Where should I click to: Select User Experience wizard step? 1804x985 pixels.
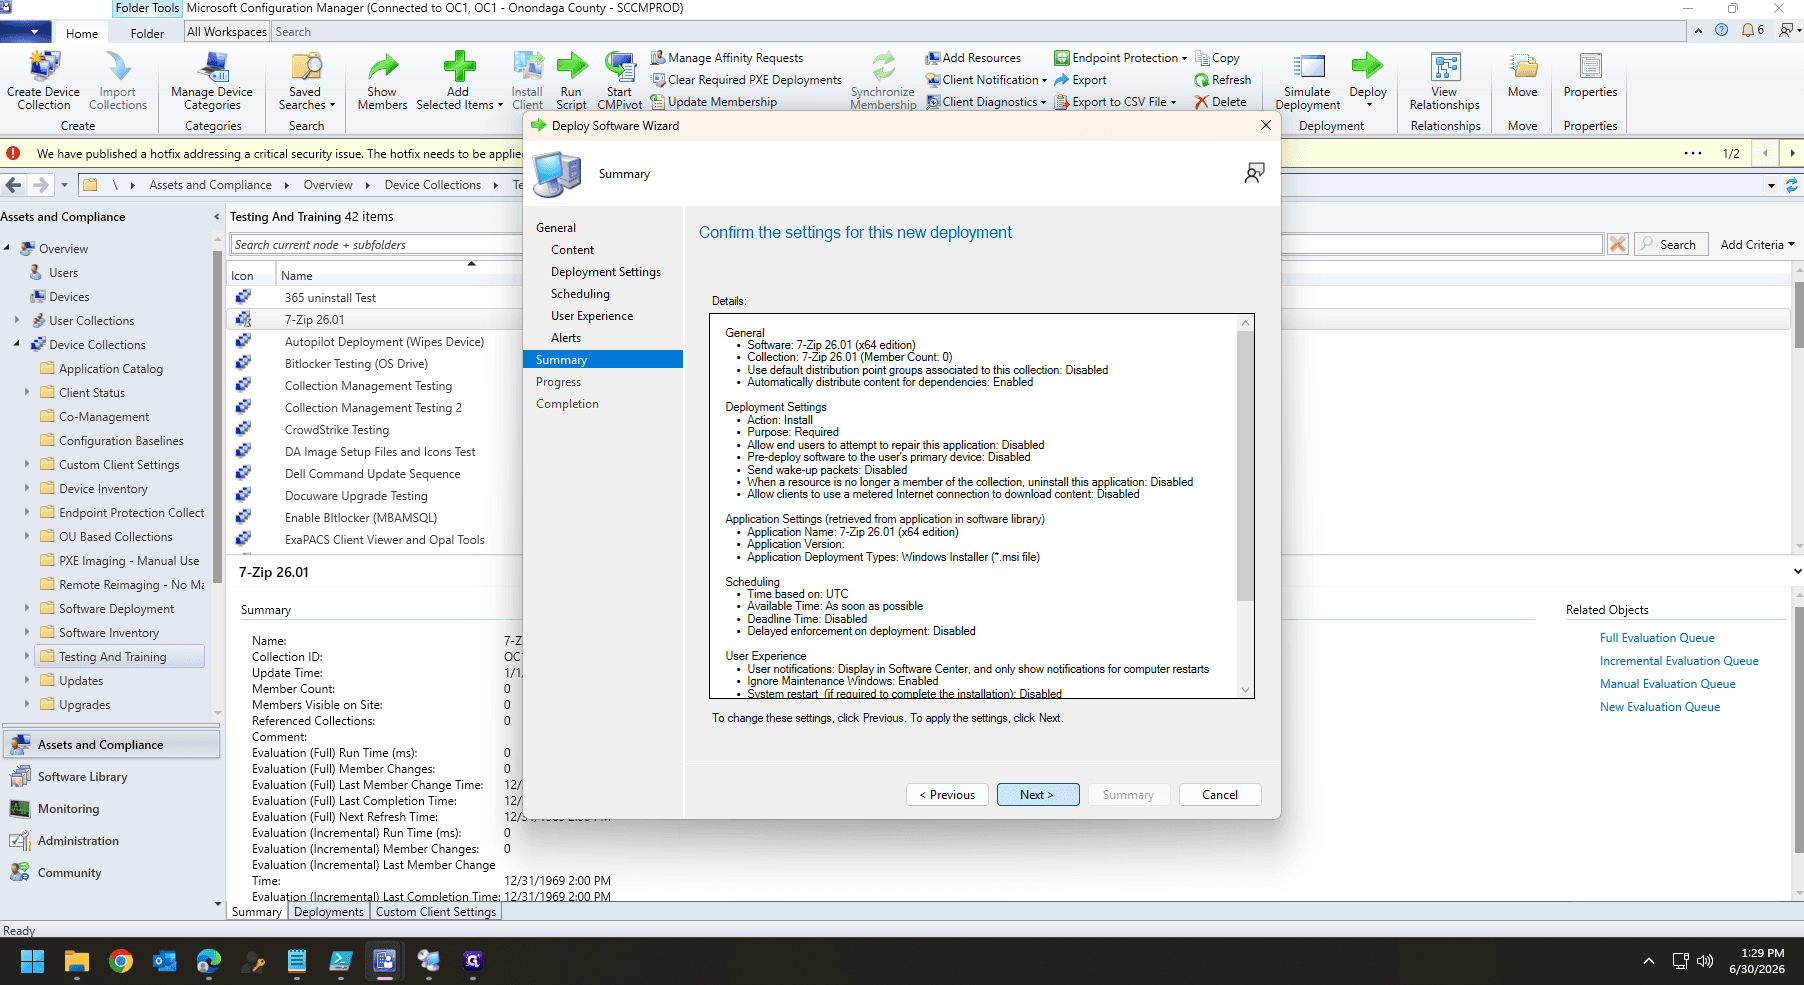click(592, 316)
